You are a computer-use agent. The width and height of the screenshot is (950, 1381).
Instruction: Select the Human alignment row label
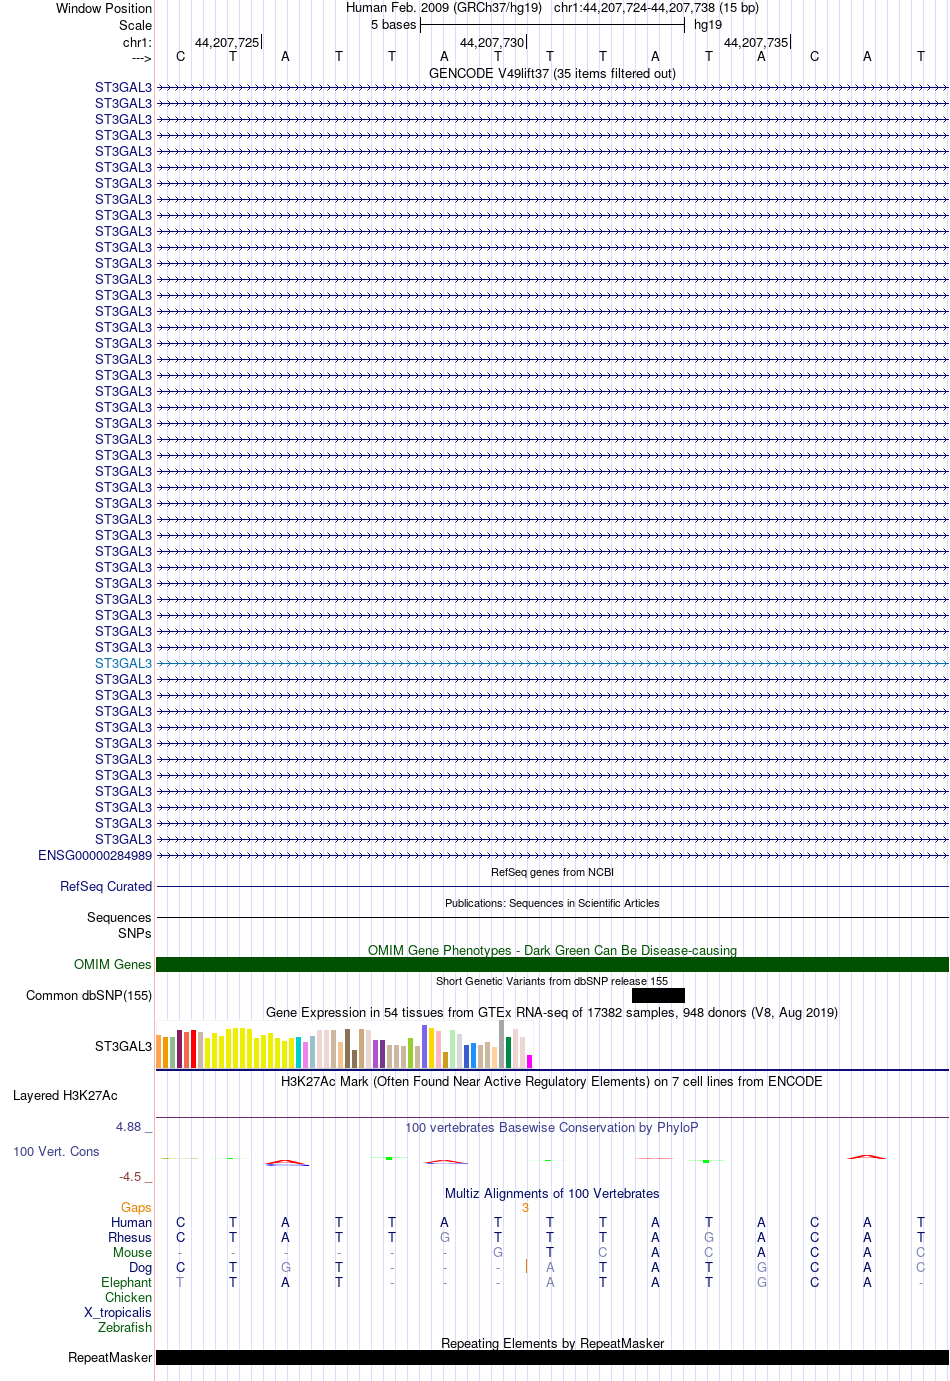coord(132,1222)
